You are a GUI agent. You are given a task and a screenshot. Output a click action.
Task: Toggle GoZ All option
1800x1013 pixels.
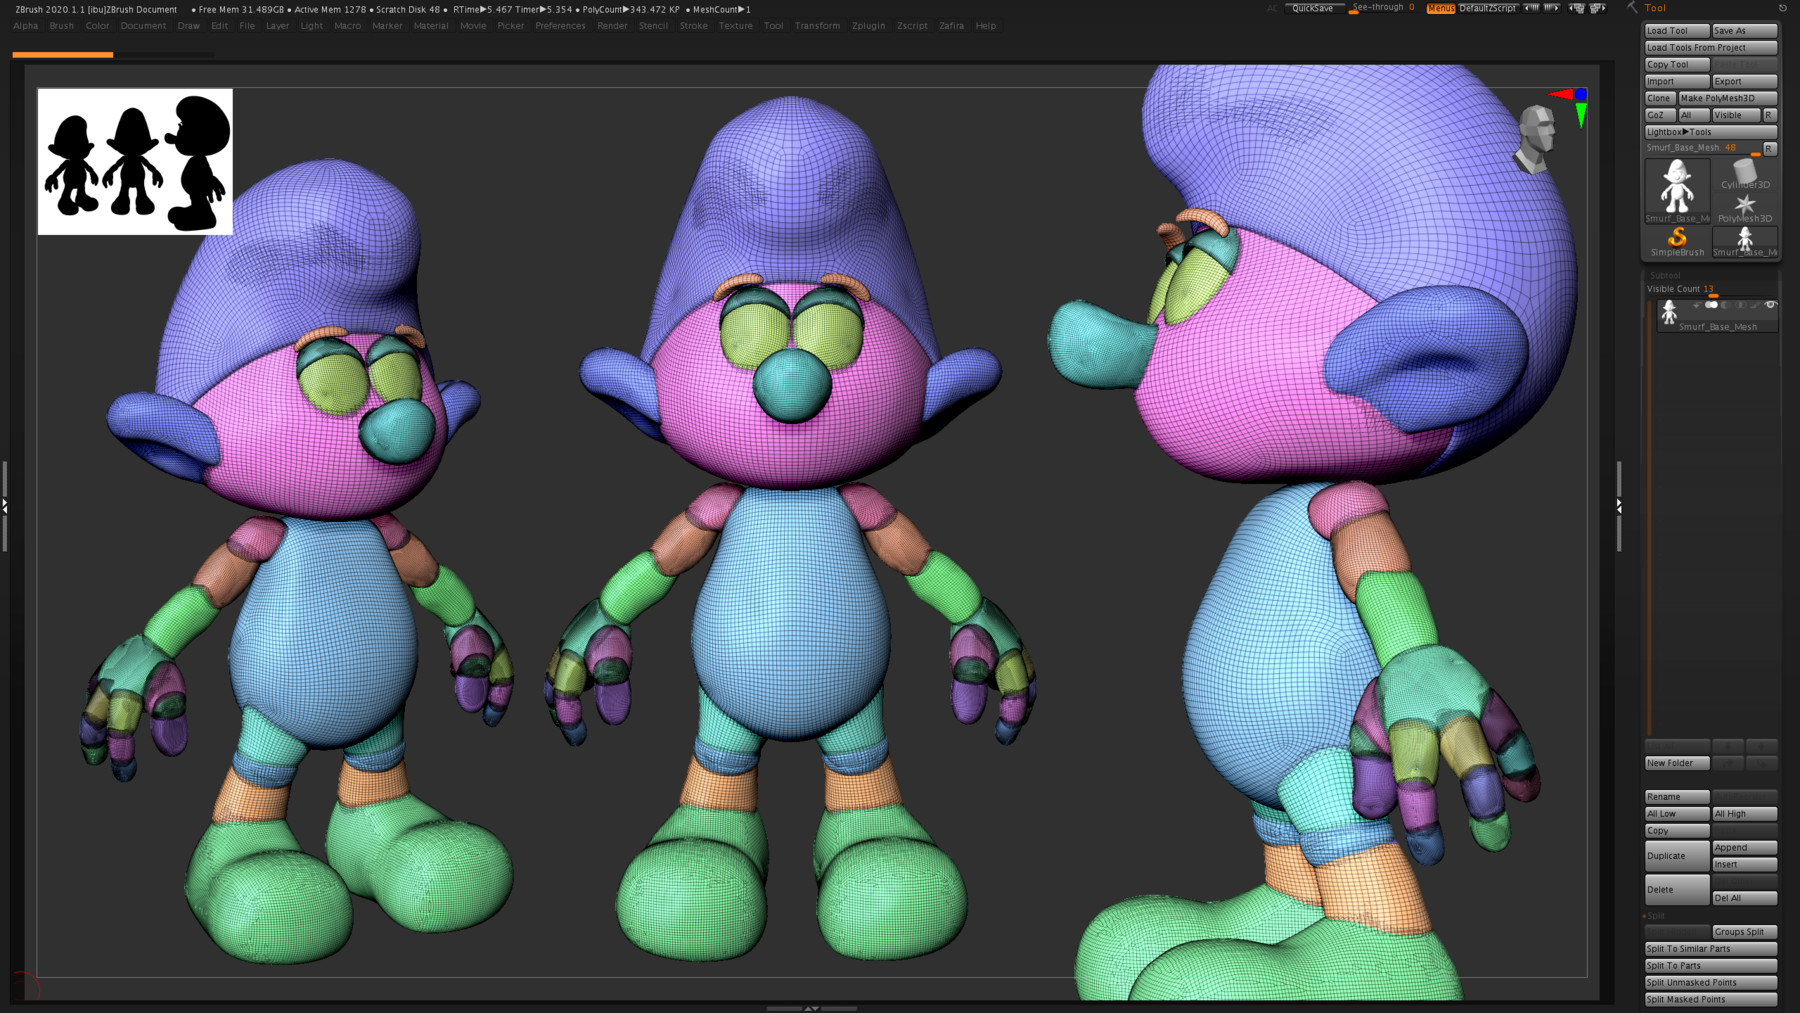(1694, 115)
